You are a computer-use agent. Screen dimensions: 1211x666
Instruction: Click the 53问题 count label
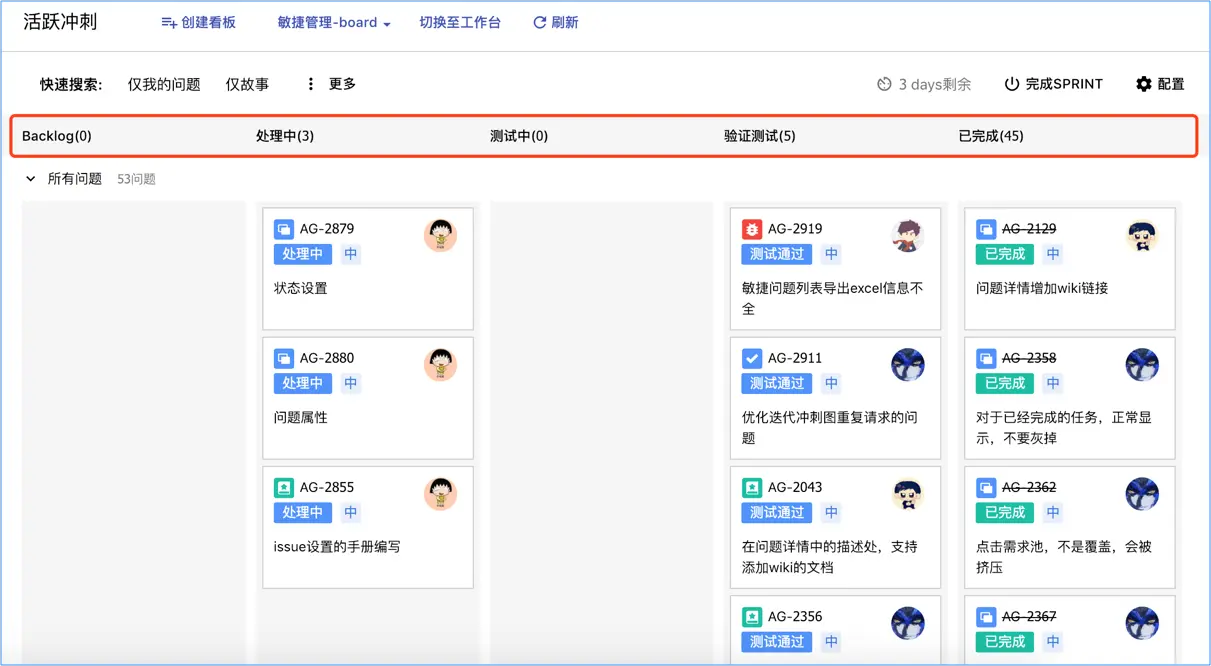coord(136,179)
